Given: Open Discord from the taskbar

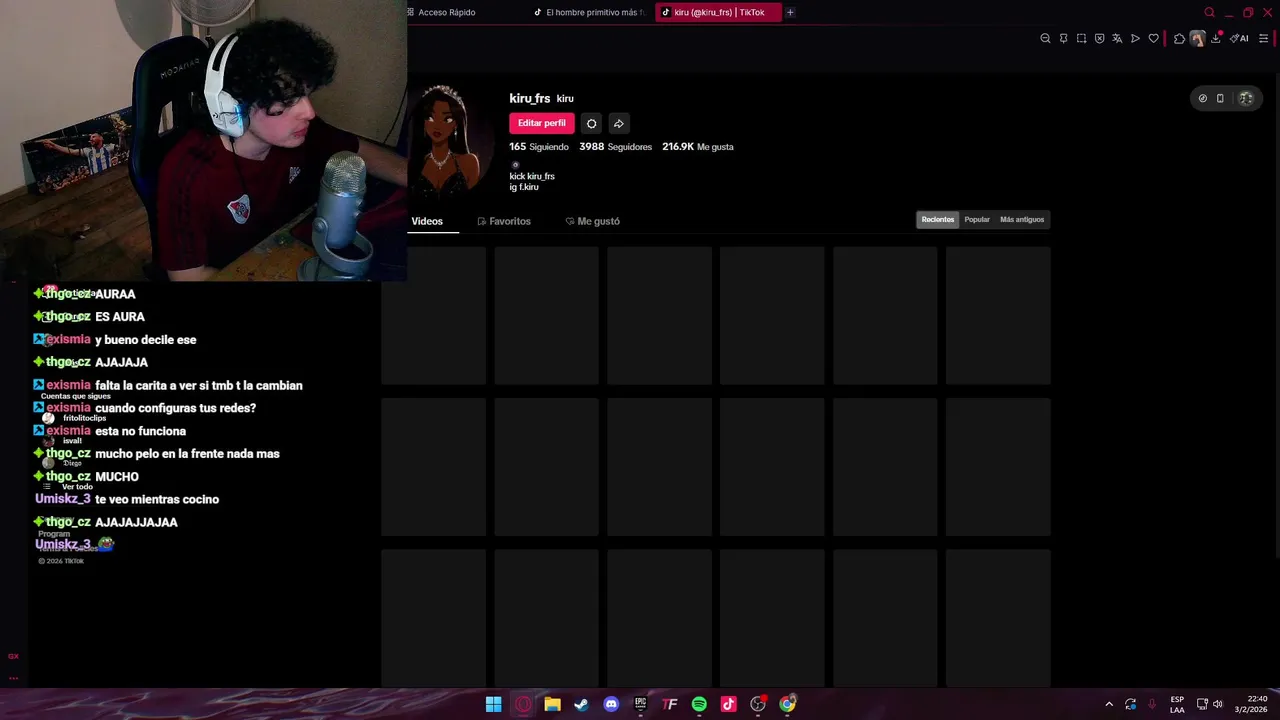Looking at the screenshot, I should [x=611, y=704].
